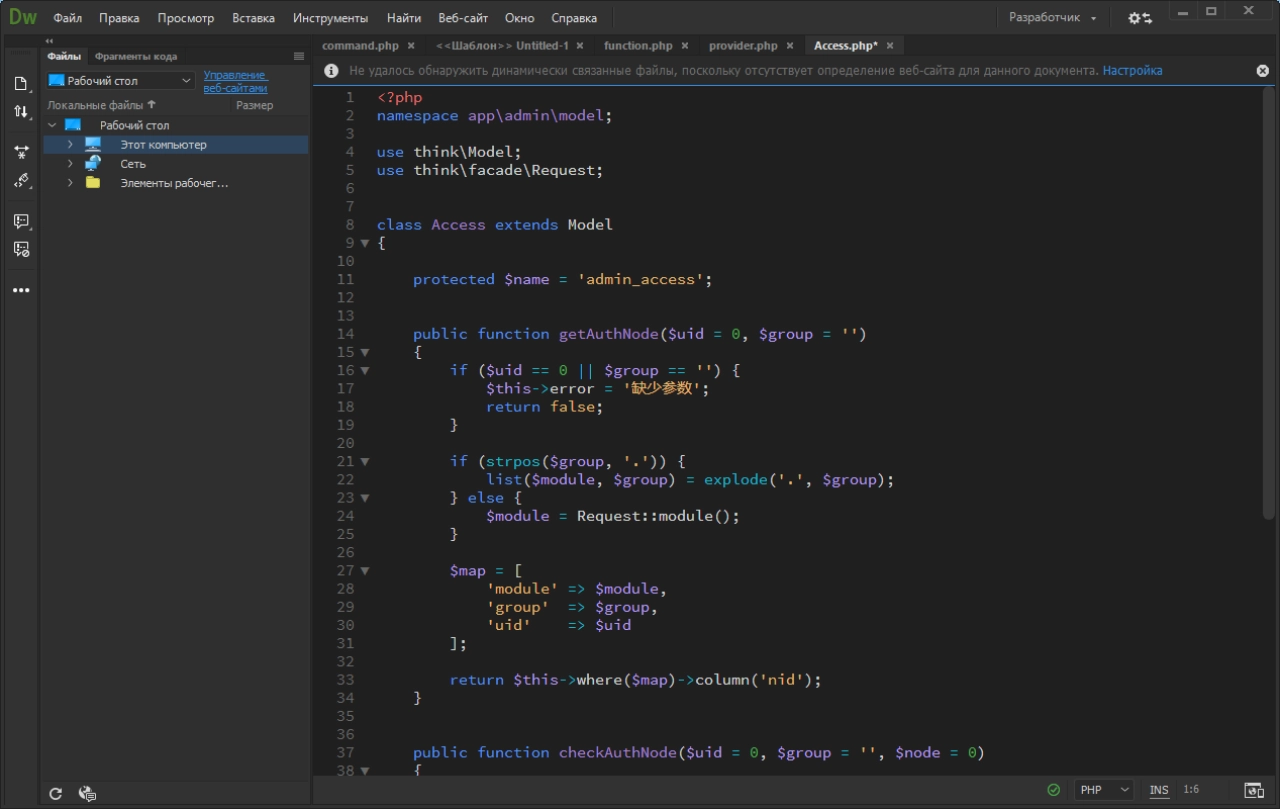Image resolution: width=1280 pixels, height=809 pixels.
Task: Collapse code fold at line 9
Action: coord(365,243)
